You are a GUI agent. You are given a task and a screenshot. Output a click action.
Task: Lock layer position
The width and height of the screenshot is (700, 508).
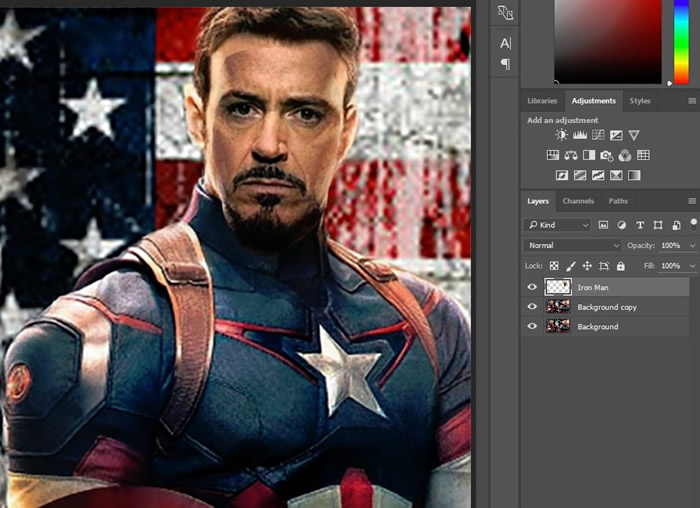(587, 266)
